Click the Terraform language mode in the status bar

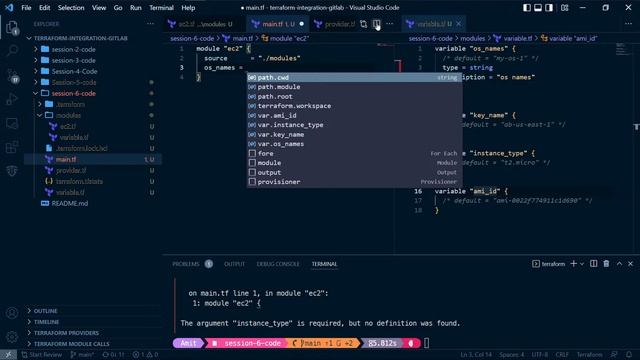(589, 355)
